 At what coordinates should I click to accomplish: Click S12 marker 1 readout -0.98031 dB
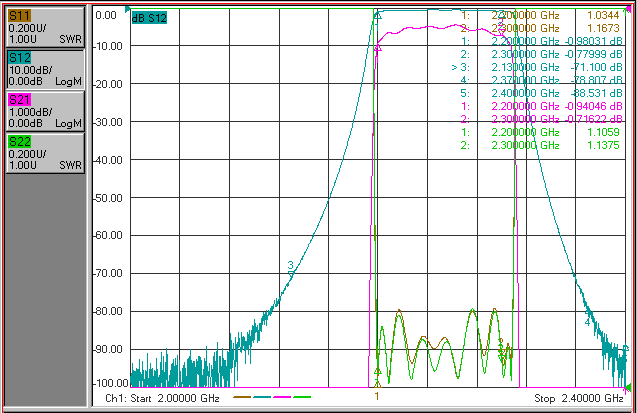click(x=594, y=41)
